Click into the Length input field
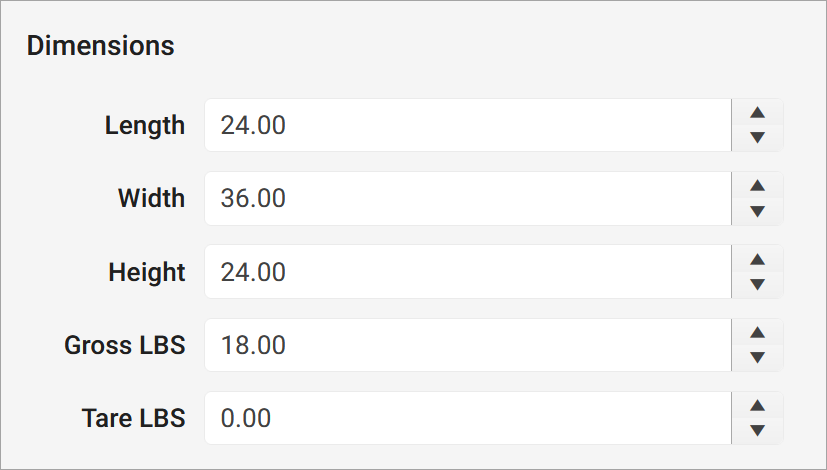Viewport: 827px width, 470px height. pos(467,125)
